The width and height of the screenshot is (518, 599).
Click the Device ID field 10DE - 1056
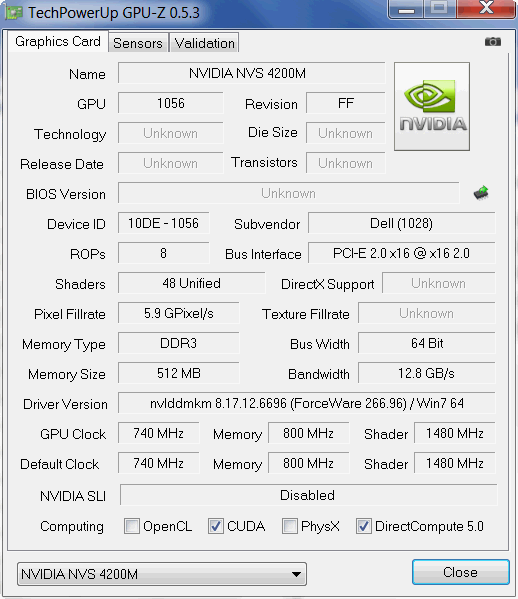coord(163,223)
